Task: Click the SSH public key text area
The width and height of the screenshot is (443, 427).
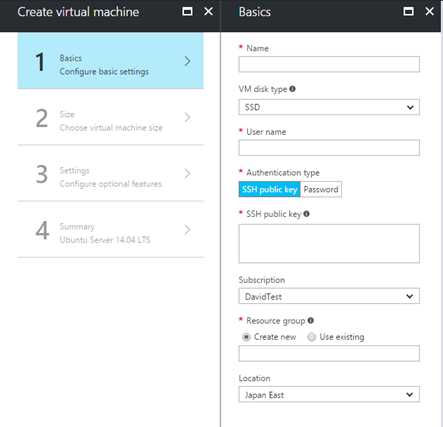Action: click(329, 244)
